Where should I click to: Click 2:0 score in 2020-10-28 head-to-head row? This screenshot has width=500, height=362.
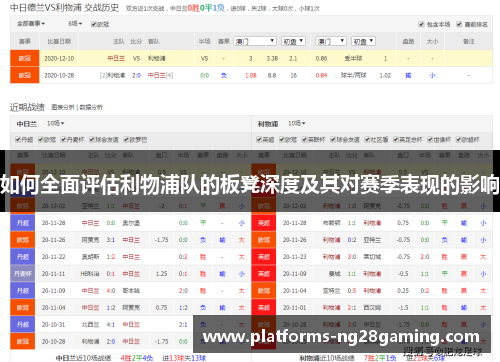click(136, 75)
